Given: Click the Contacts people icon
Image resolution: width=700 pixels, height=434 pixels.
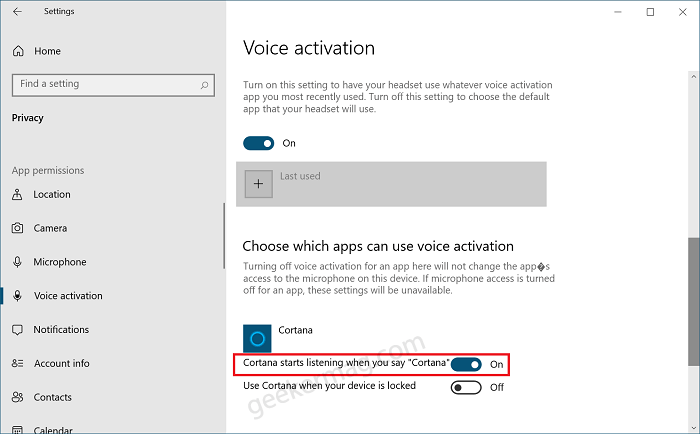Looking at the screenshot, I should coord(17,397).
